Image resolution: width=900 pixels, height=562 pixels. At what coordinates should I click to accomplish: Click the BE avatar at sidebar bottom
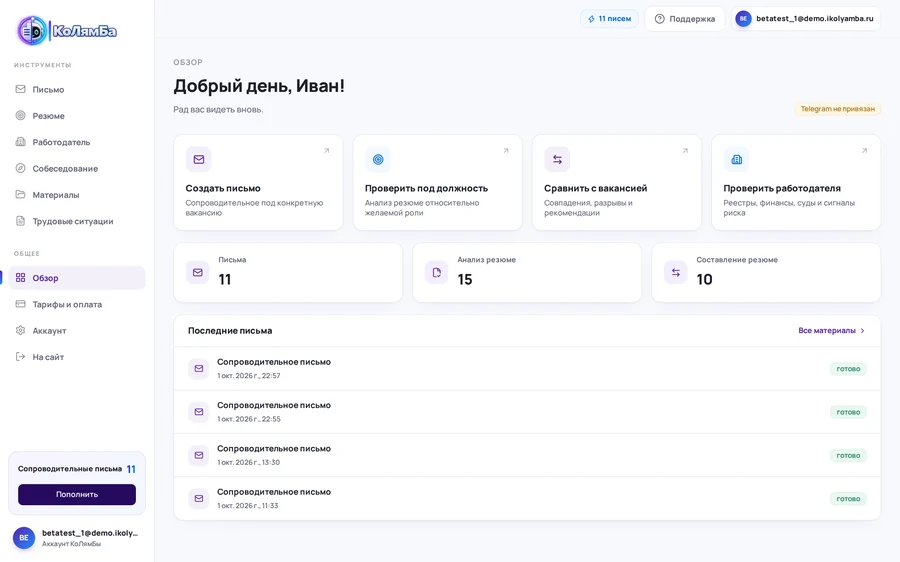(24, 538)
